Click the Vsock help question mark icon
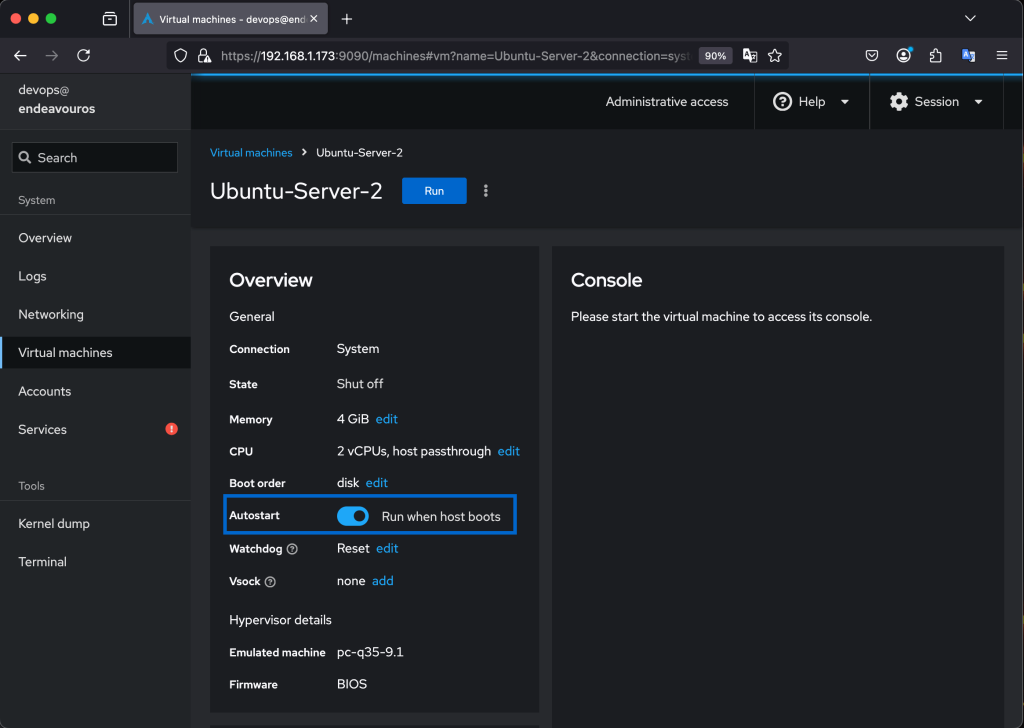This screenshot has height=728, width=1024. (x=270, y=581)
